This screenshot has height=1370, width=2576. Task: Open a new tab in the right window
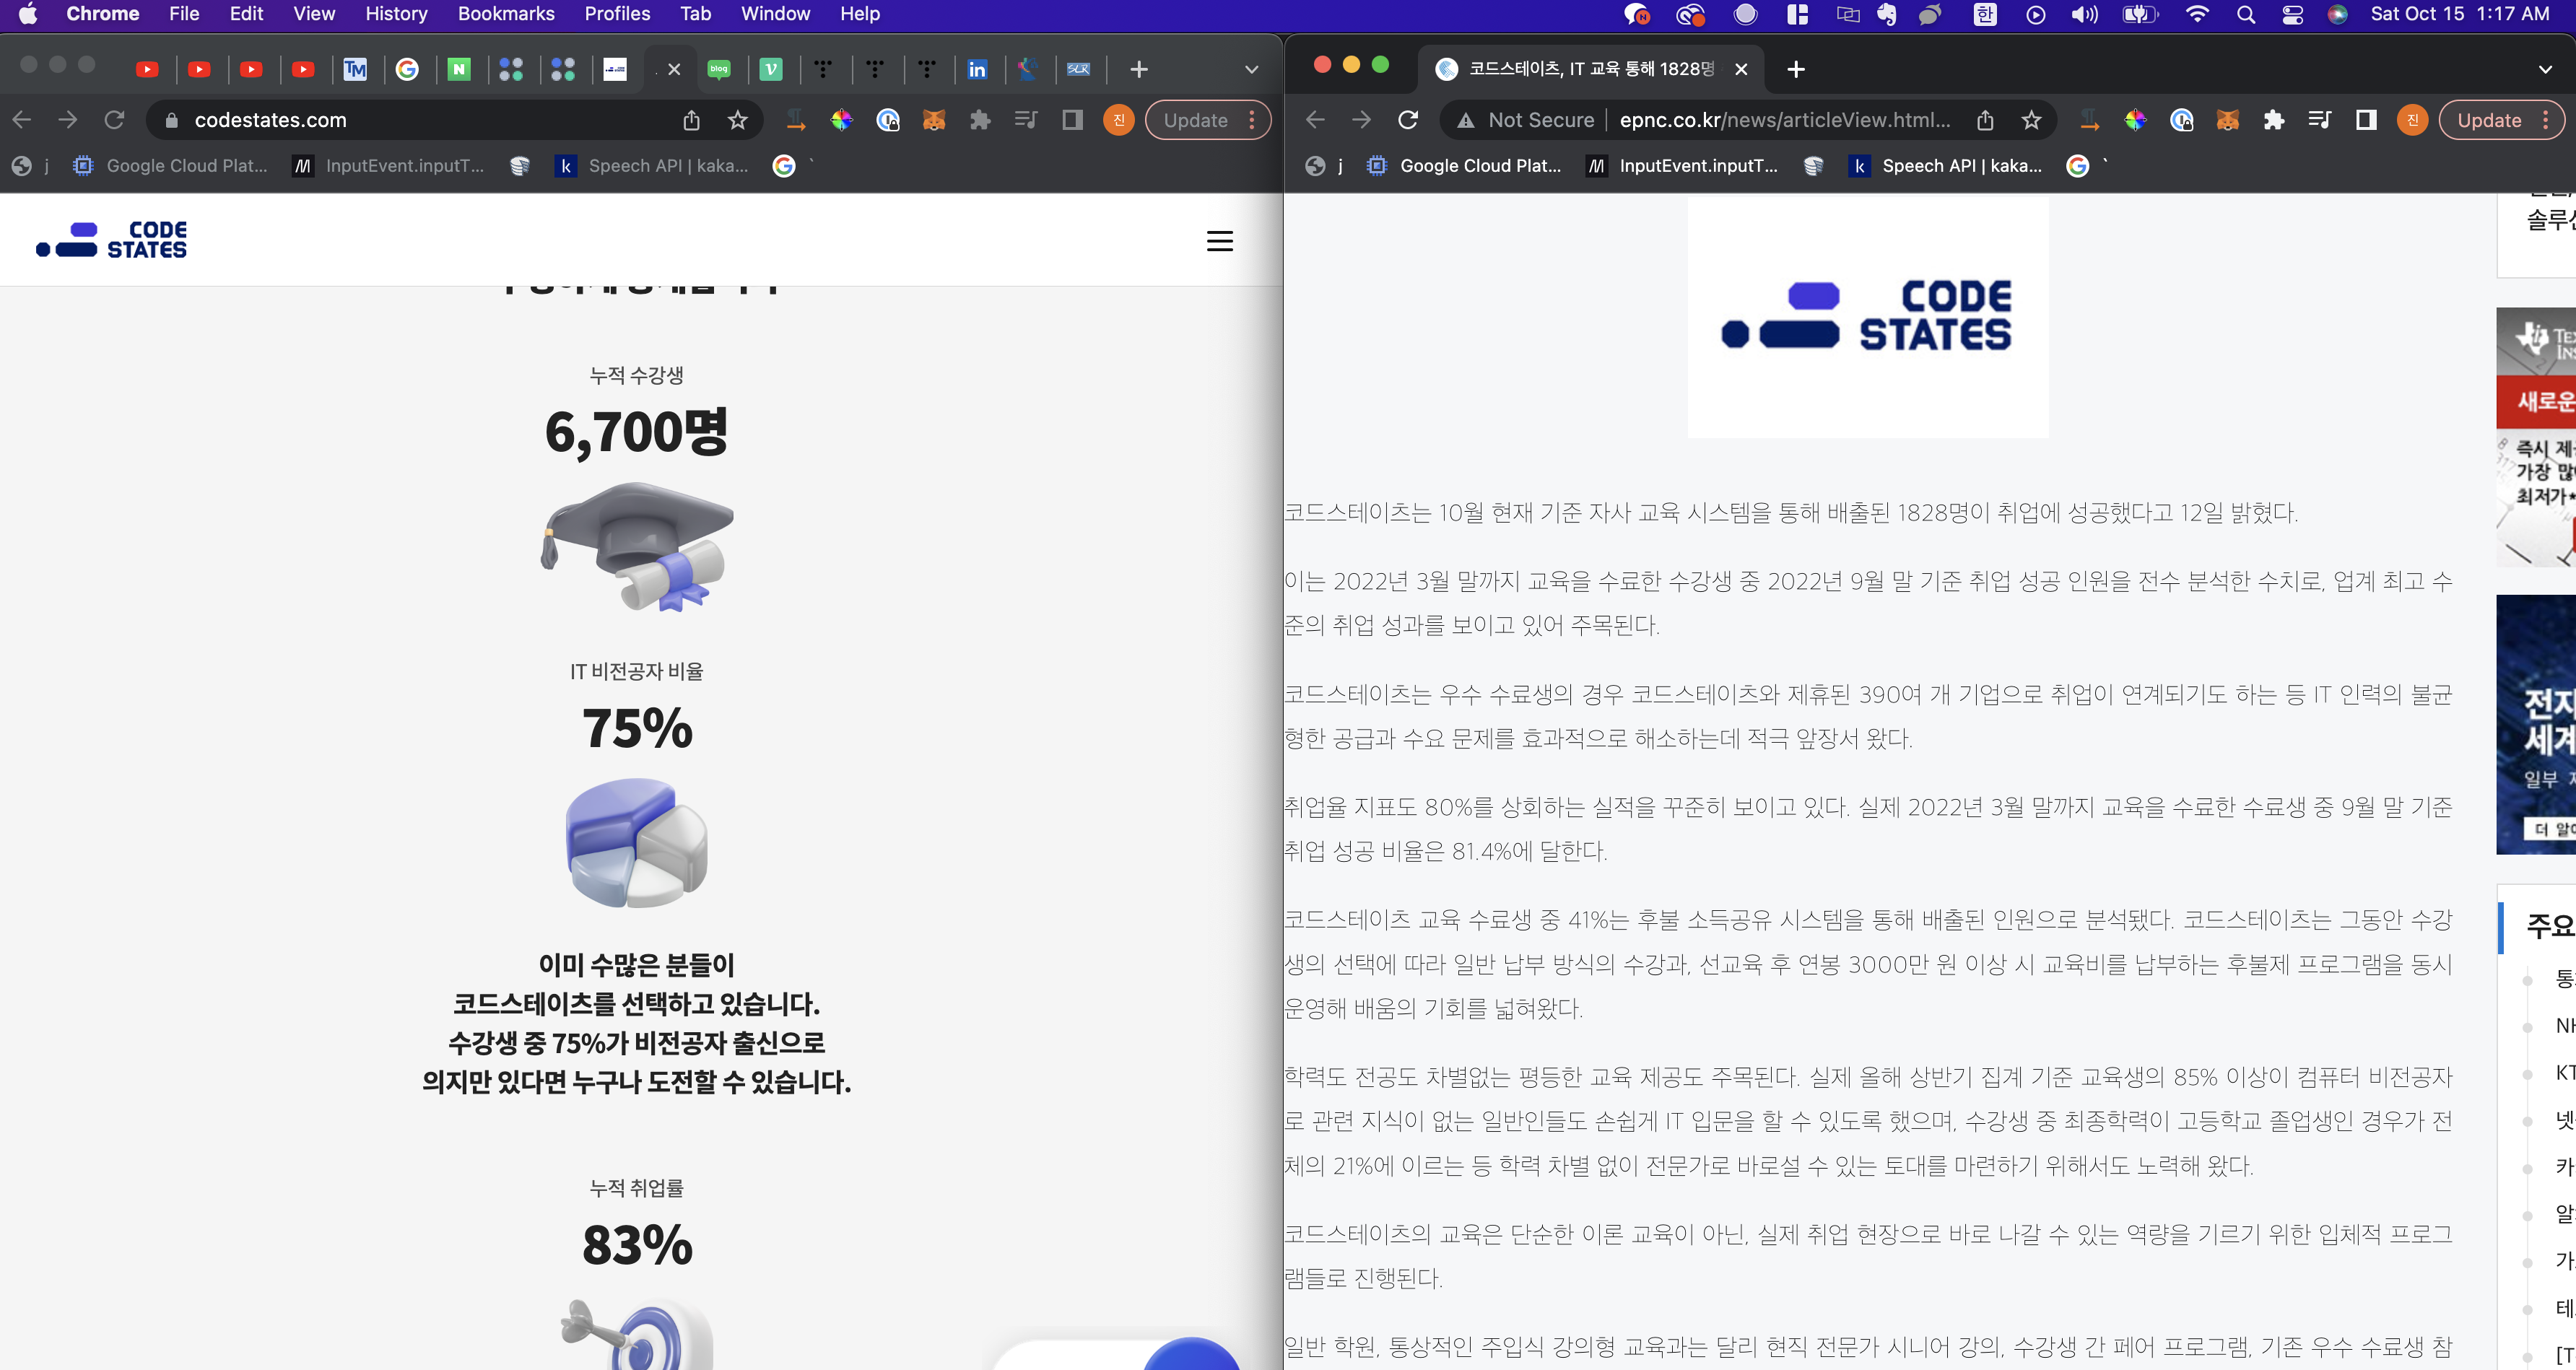(1796, 69)
